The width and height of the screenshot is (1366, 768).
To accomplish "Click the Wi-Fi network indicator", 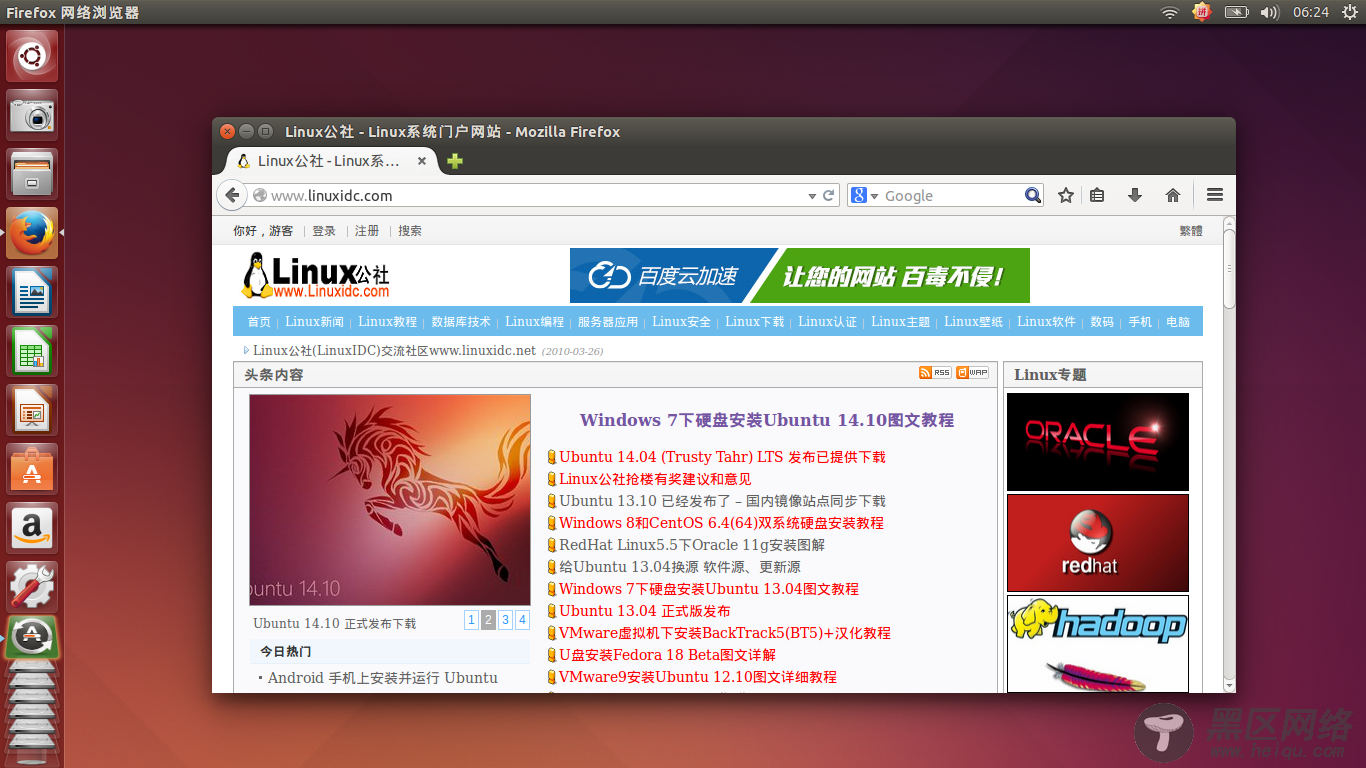I will coord(1170,12).
